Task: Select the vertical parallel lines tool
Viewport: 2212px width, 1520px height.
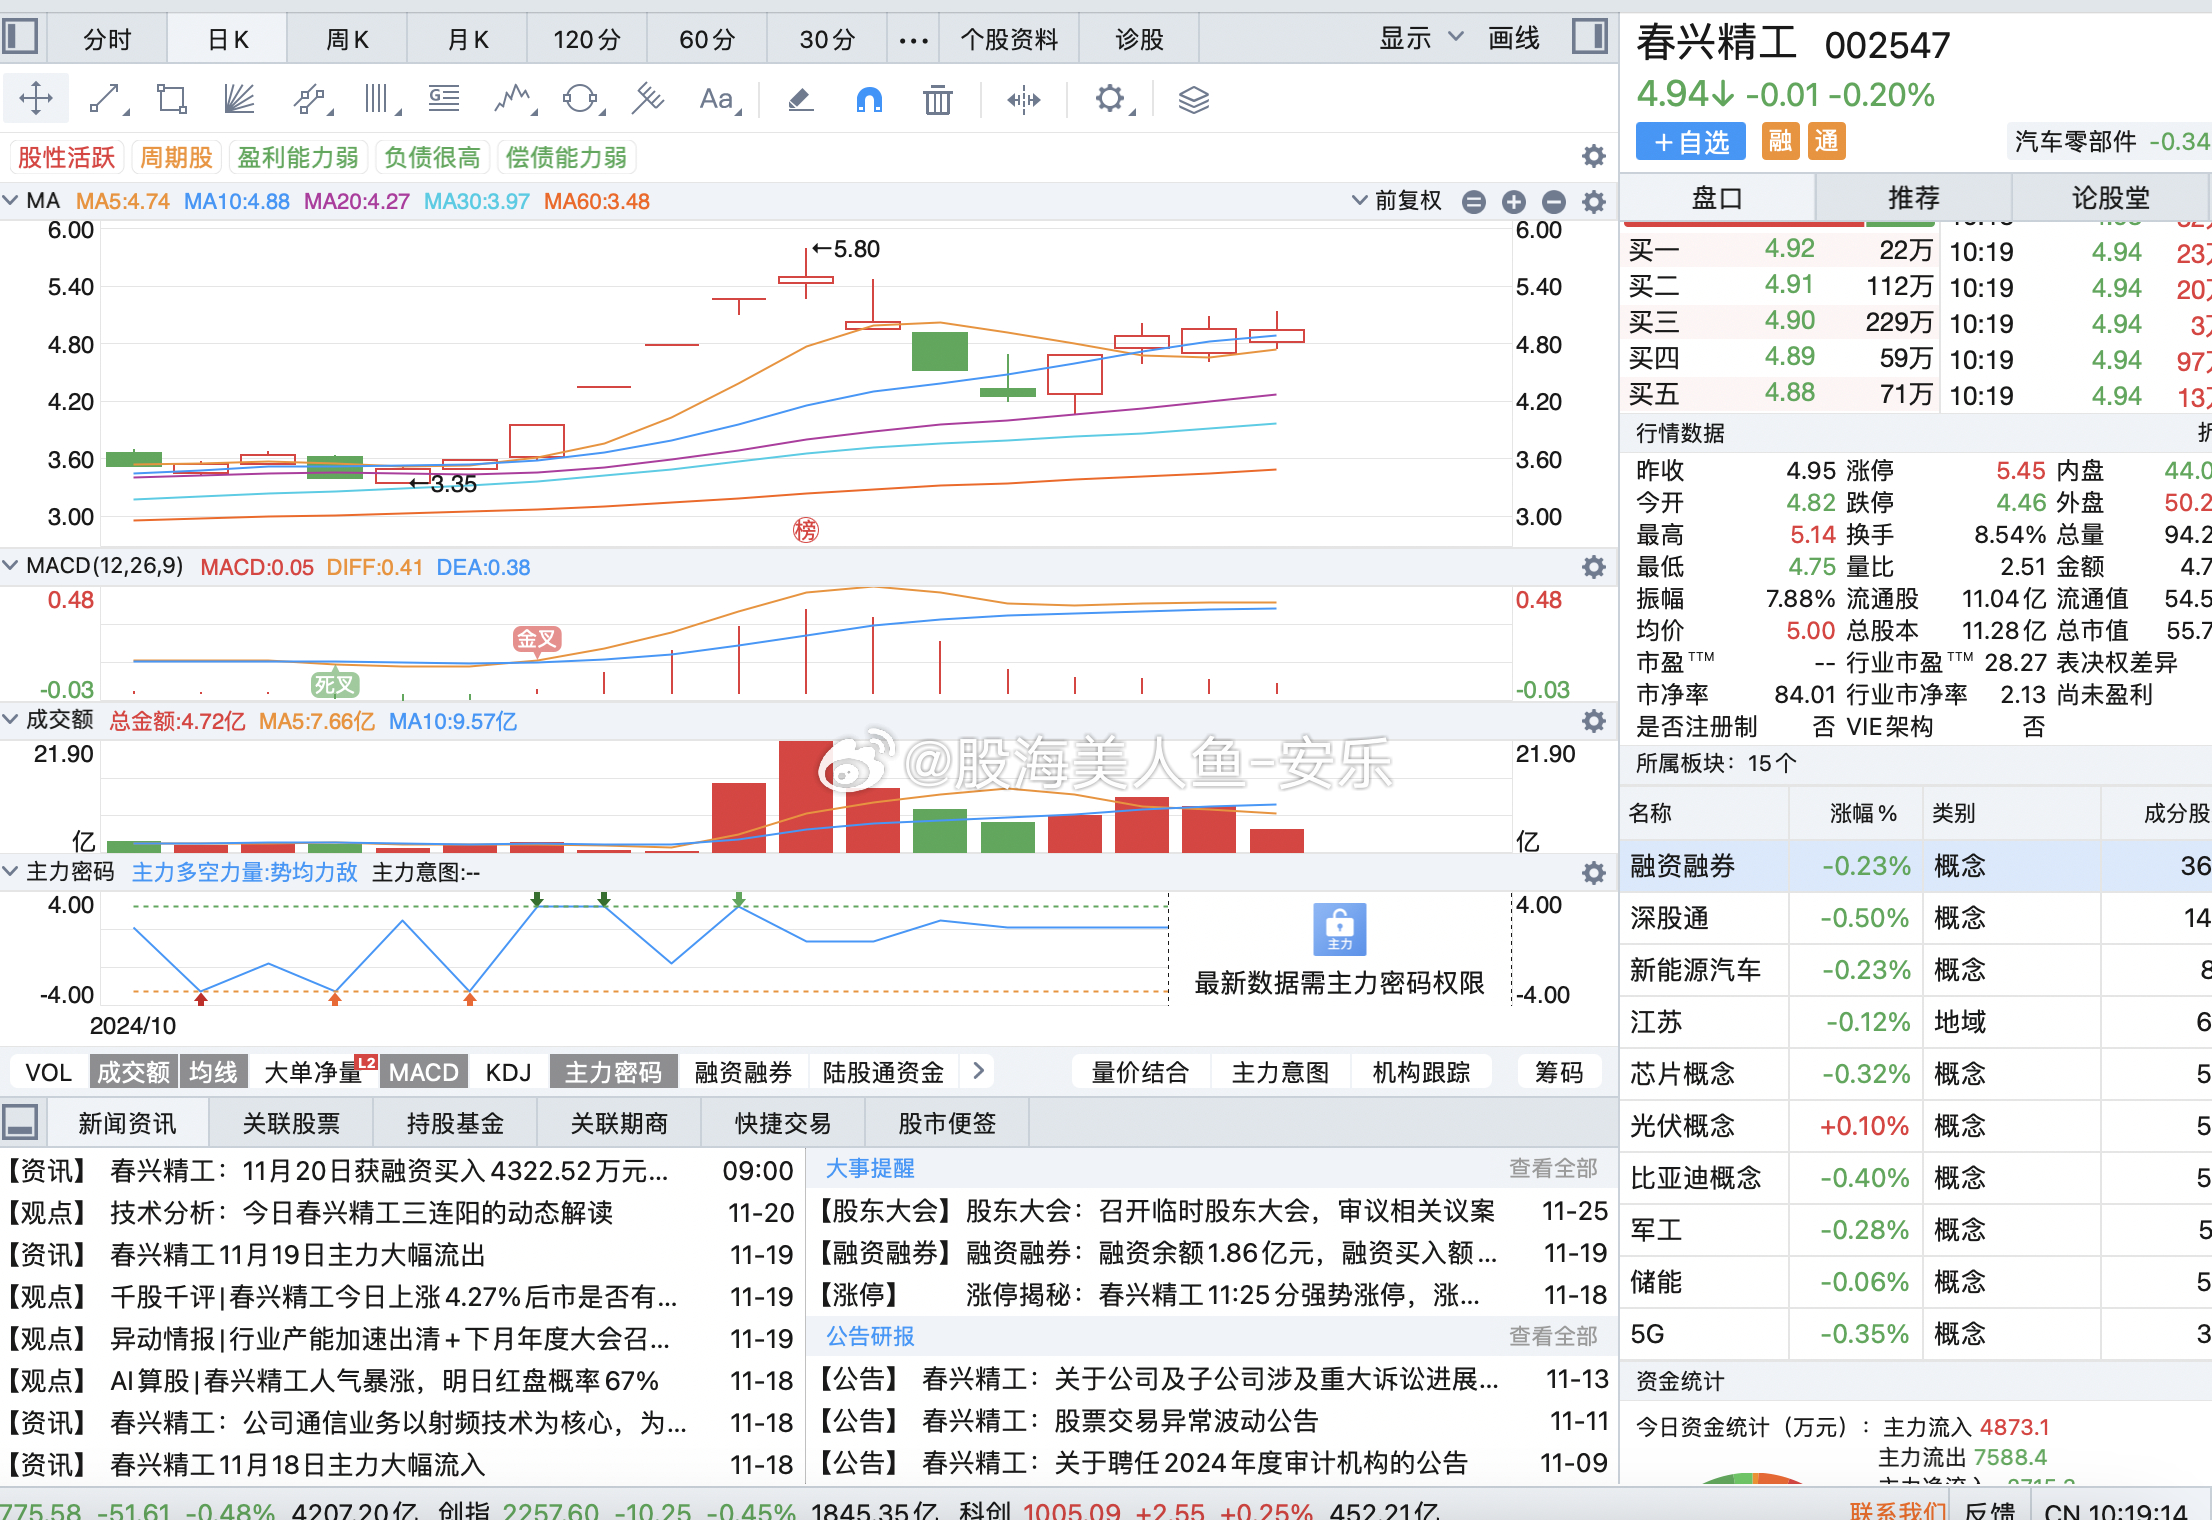Action: [x=380, y=99]
